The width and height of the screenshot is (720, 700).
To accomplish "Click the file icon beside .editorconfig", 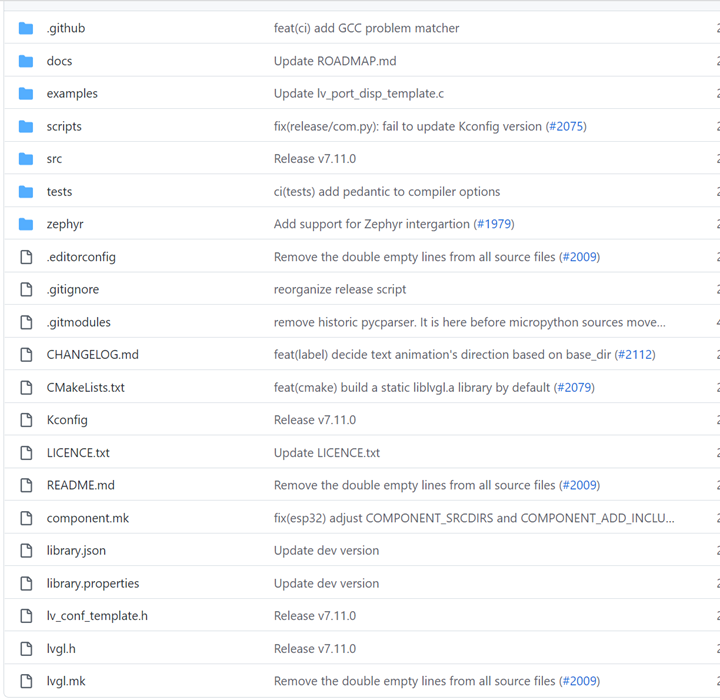I will click(x=26, y=257).
